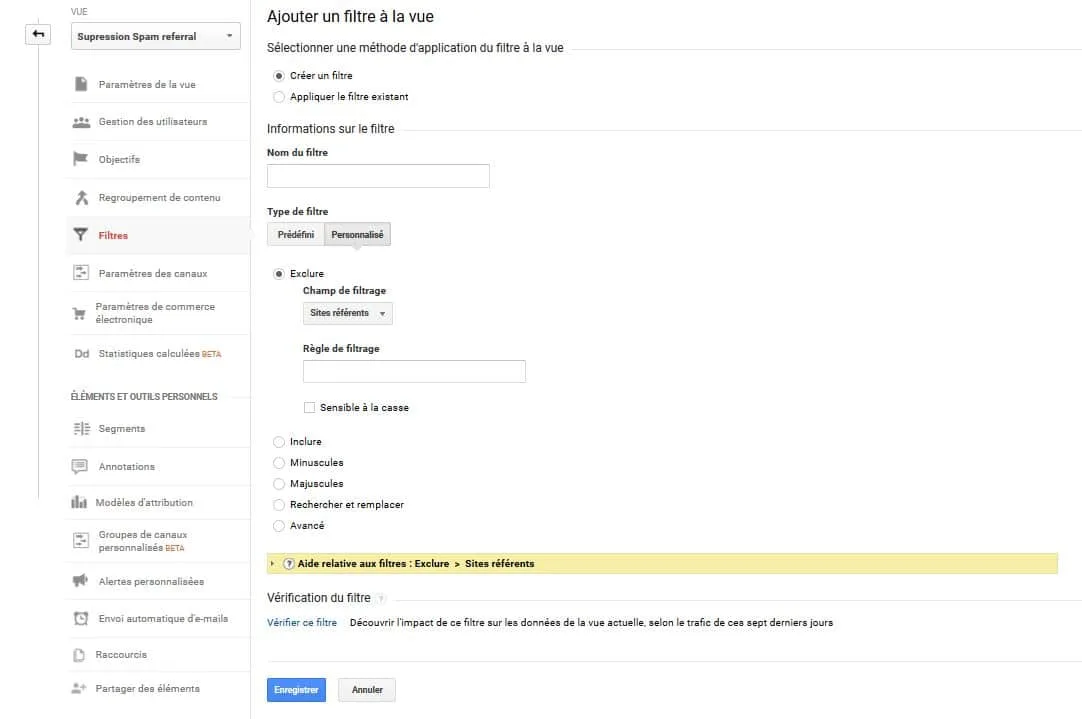Expand the Aide relative aux filtres triangle
This screenshot has width=1082, height=719.
coord(273,564)
